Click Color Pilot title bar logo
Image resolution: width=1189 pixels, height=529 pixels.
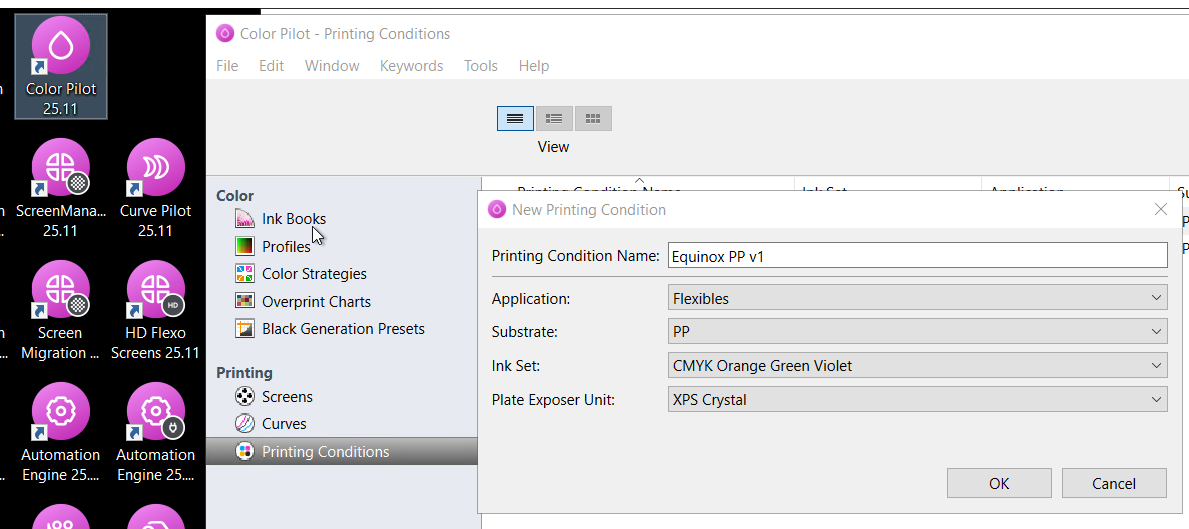click(x=224, y=33)
